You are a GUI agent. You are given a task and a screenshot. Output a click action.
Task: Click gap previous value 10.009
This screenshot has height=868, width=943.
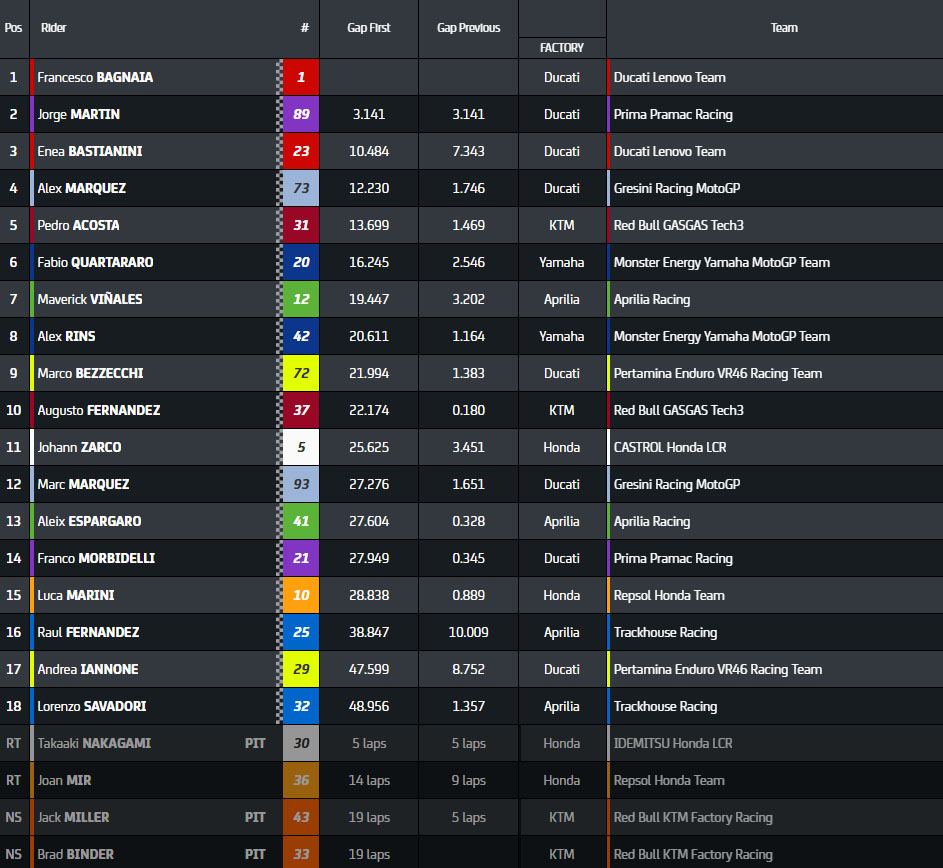(468, 632)
